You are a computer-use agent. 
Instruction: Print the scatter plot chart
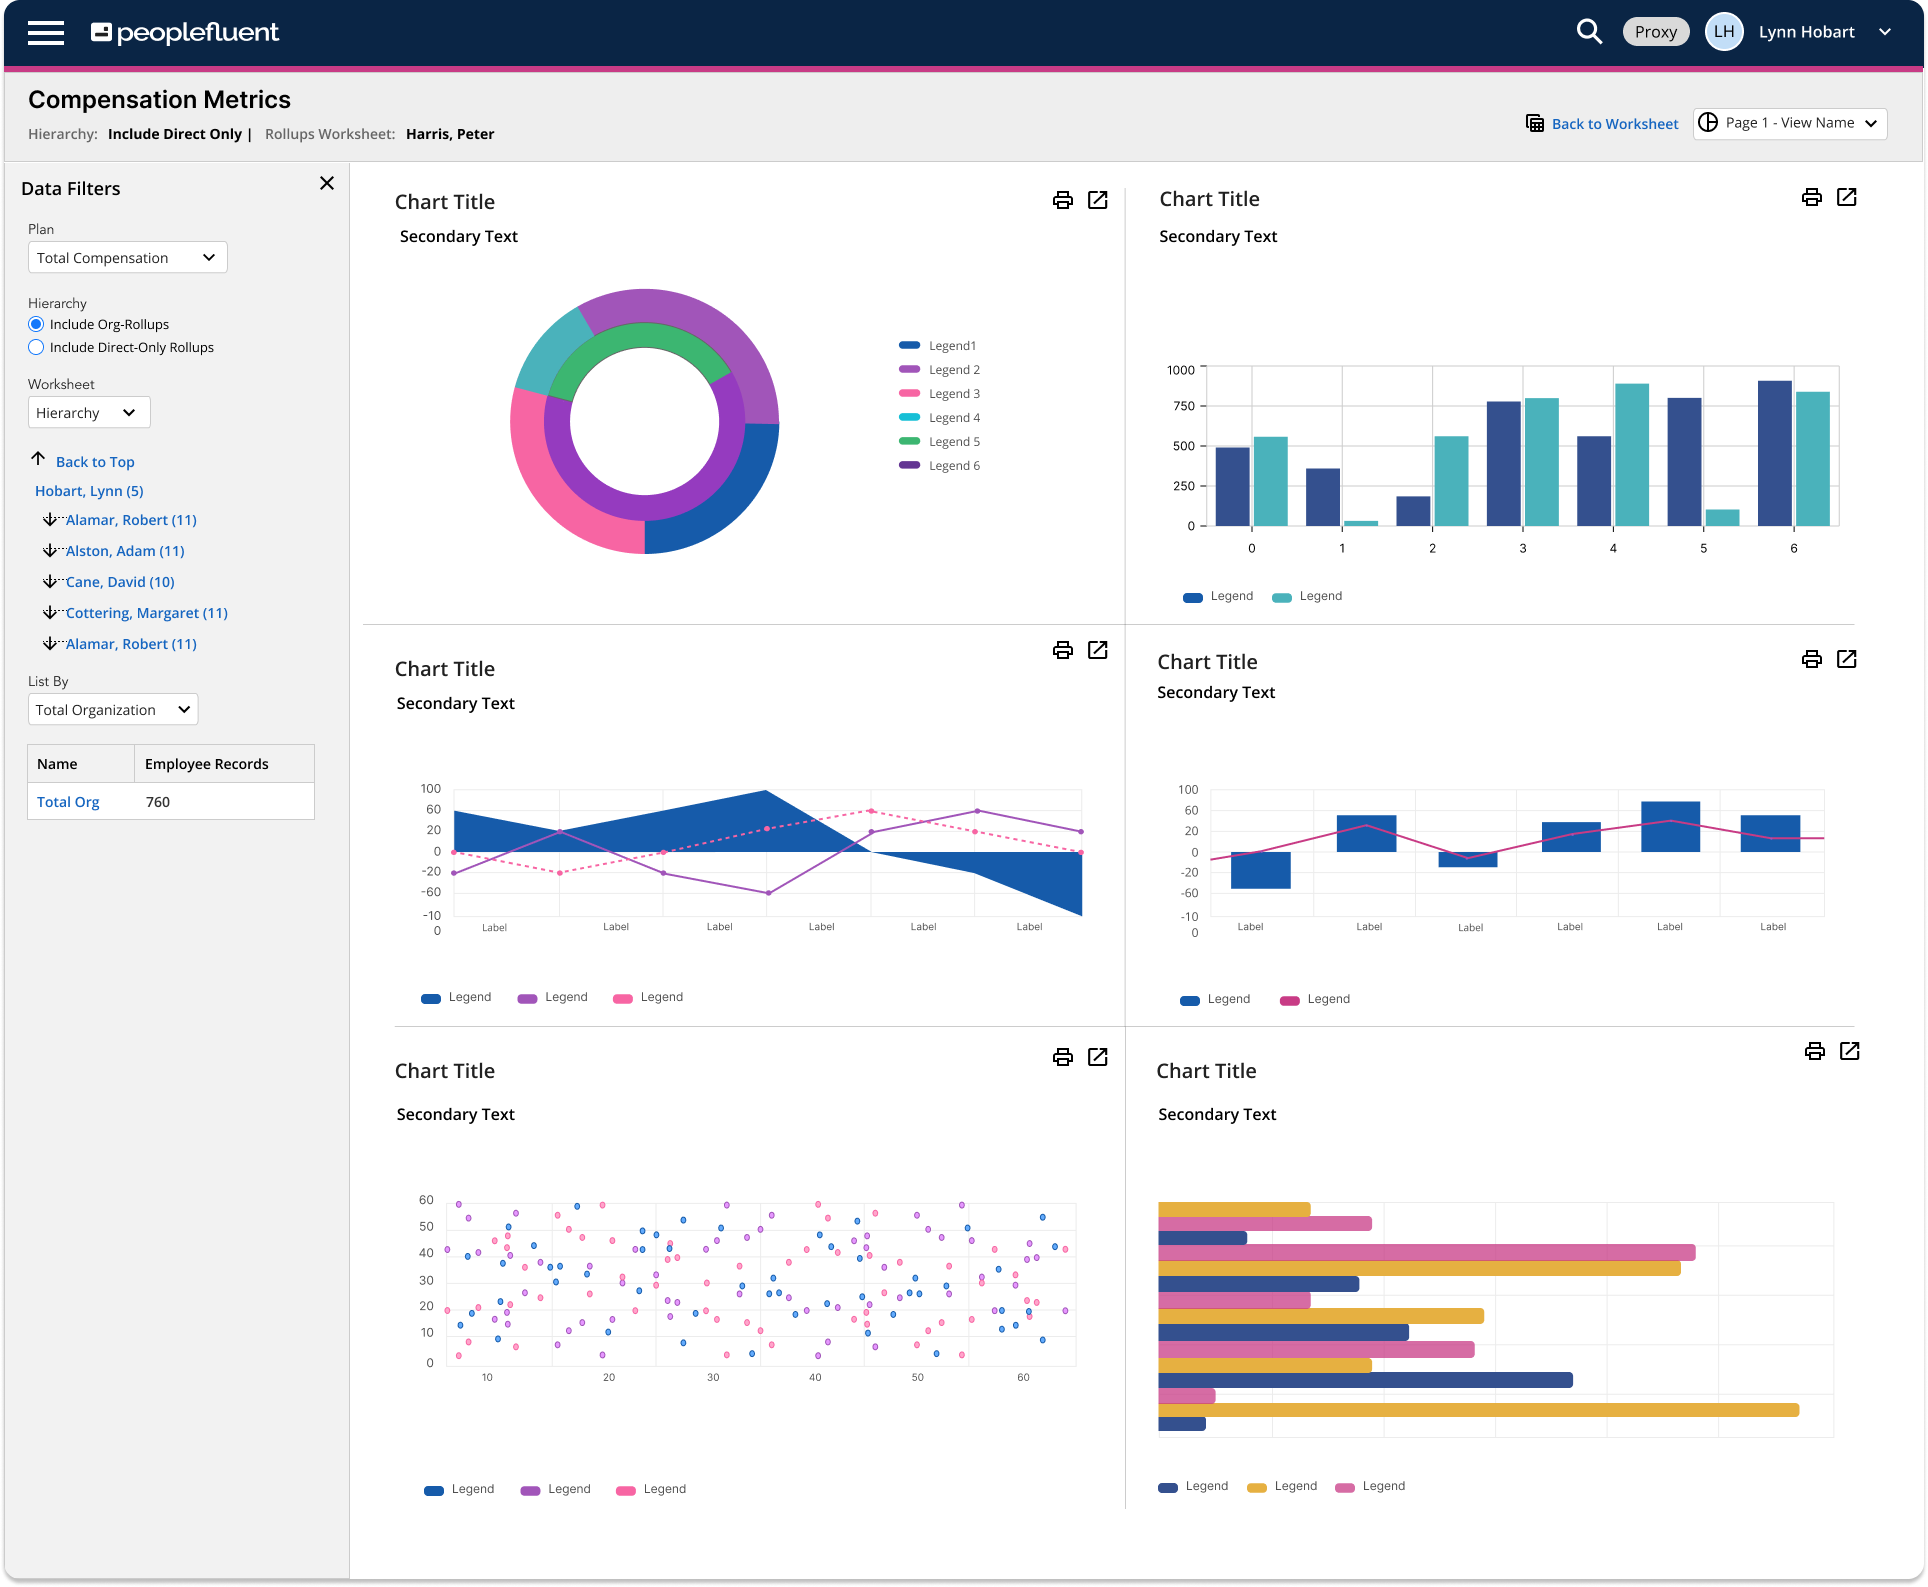[1062, 1057]
